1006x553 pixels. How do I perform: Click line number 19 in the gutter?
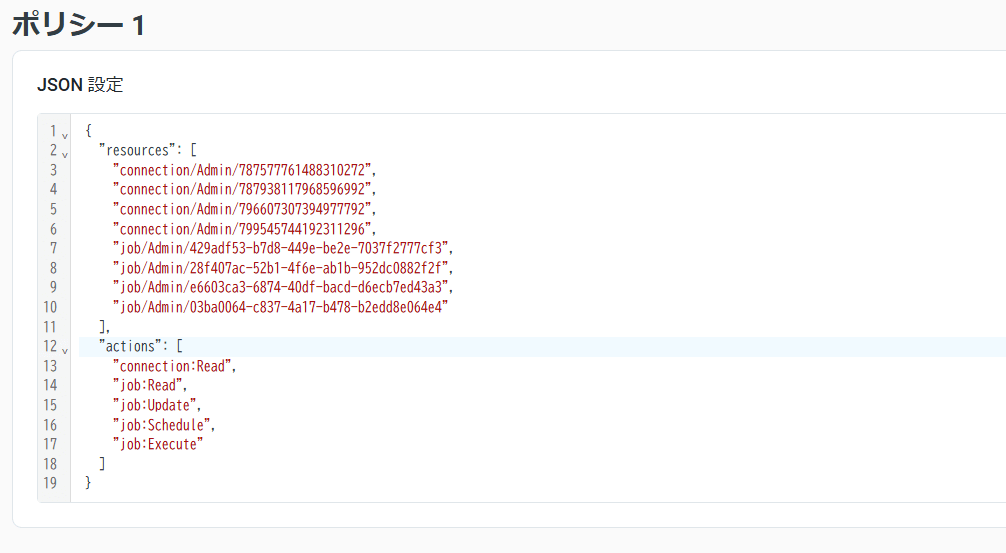50,483
